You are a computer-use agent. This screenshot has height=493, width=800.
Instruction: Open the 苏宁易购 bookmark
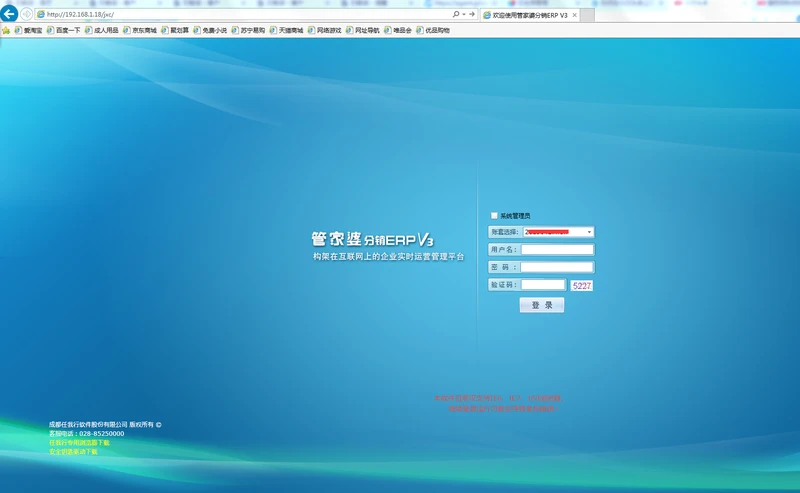248,31
